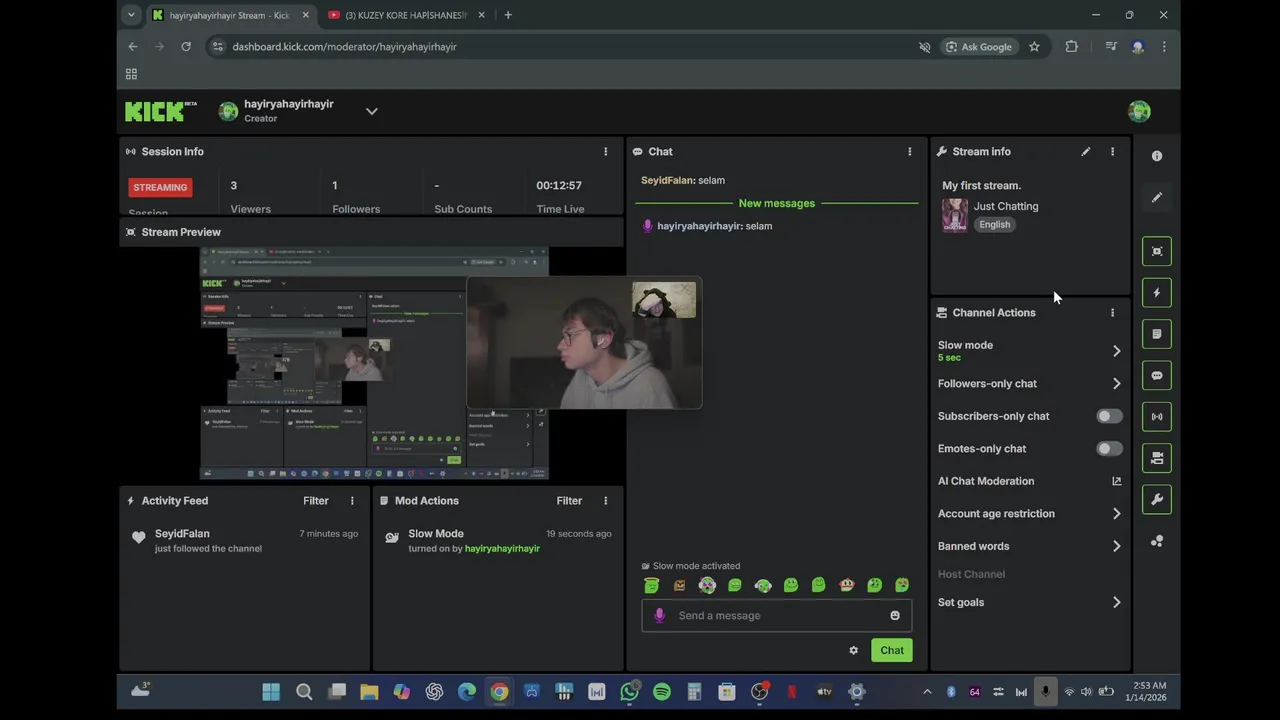This screenshot has width=1280, height=720.
Task: Open chat settings gear icon
Action: [x=853, y=650]
